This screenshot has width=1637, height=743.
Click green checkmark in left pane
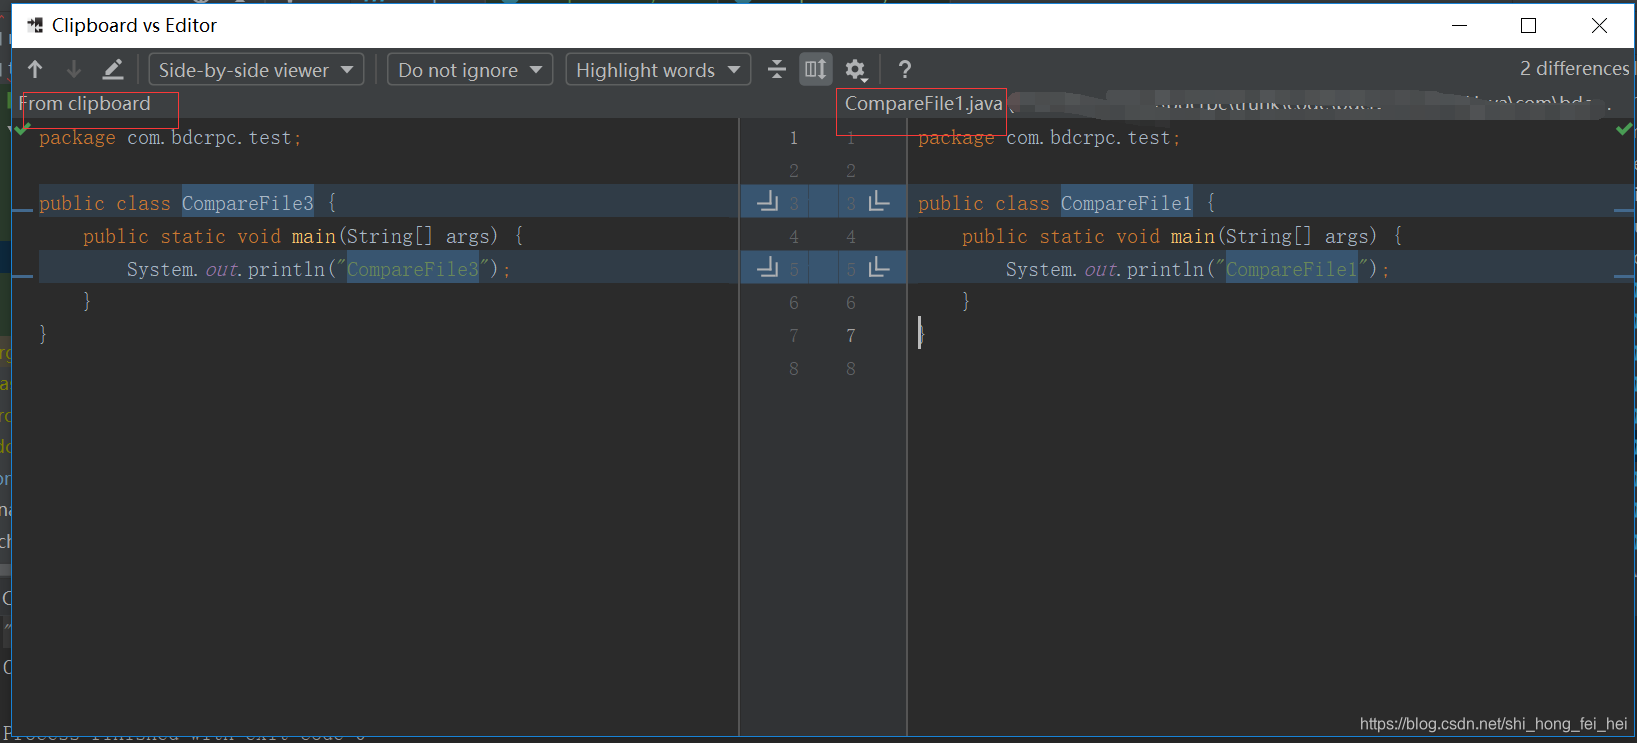pyautogui.click(x=22, y=128)
